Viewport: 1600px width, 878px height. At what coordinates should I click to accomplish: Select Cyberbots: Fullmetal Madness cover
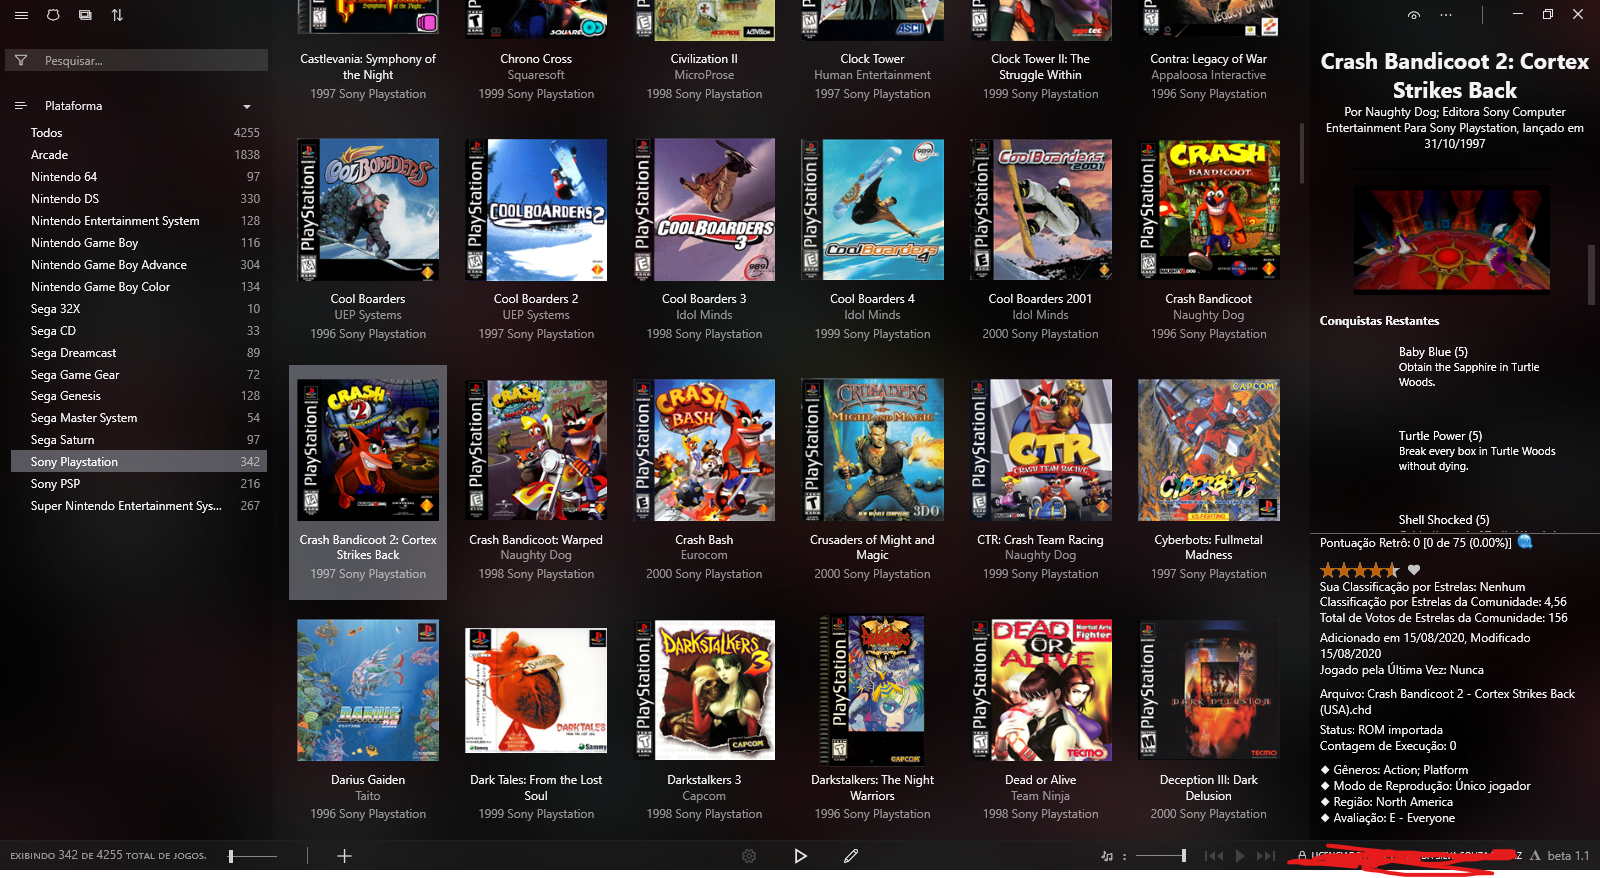coord(1209,450)
